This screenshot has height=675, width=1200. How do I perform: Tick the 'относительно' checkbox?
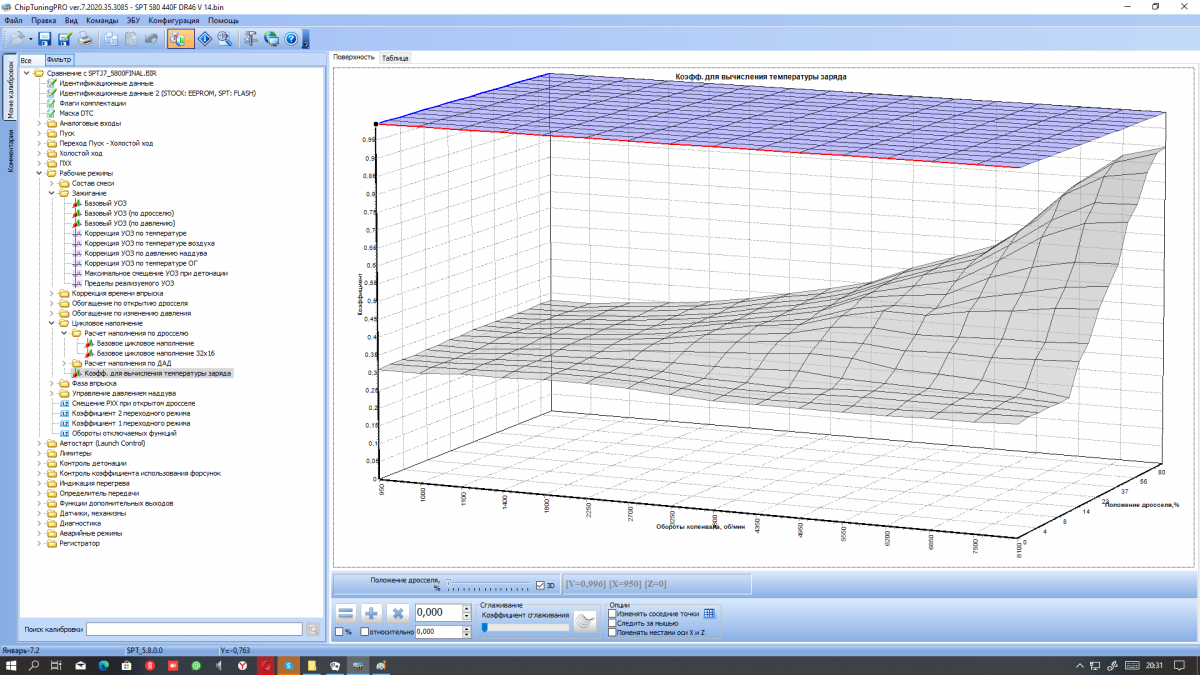pyautogui.click(x=364, y=632)
